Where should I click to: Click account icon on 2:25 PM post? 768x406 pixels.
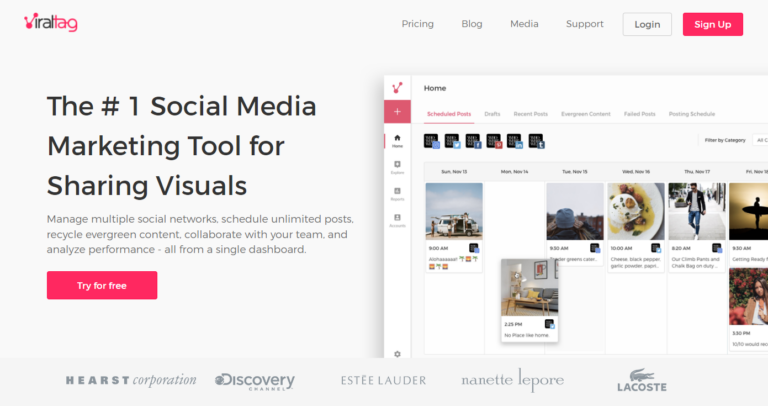click(x=550, y=324)
